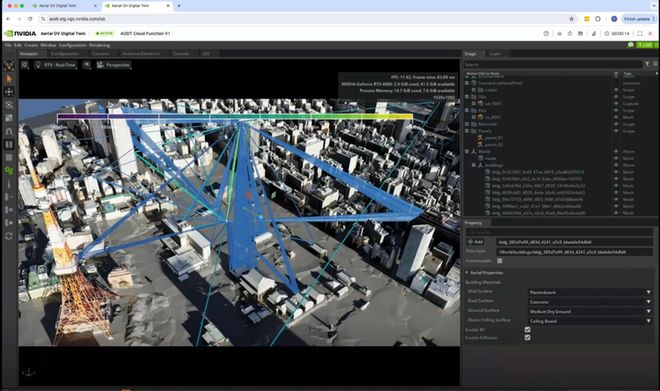Switch to the Console tab
Image resolution: width=660 pixels, height=391 pixels.
181,54
